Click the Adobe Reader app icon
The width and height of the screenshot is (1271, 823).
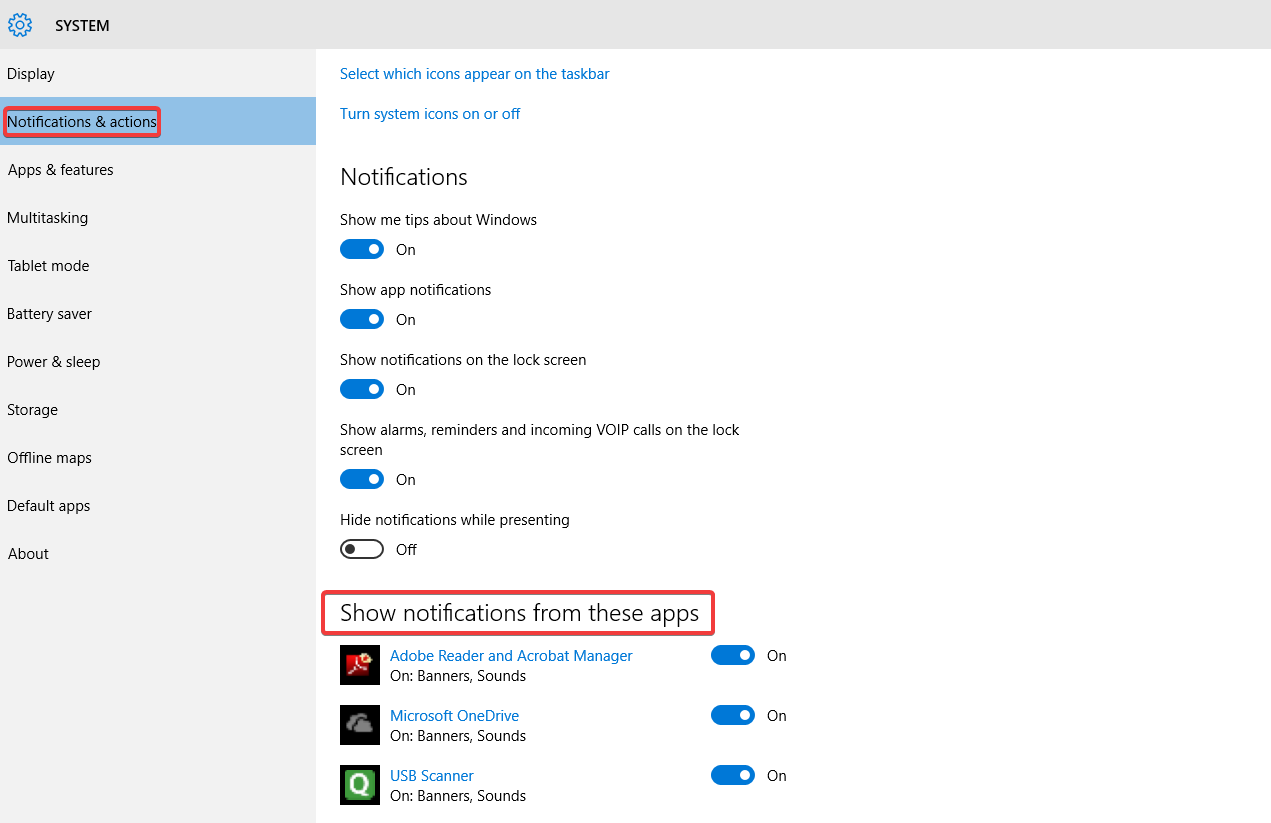tap(360, 665)
